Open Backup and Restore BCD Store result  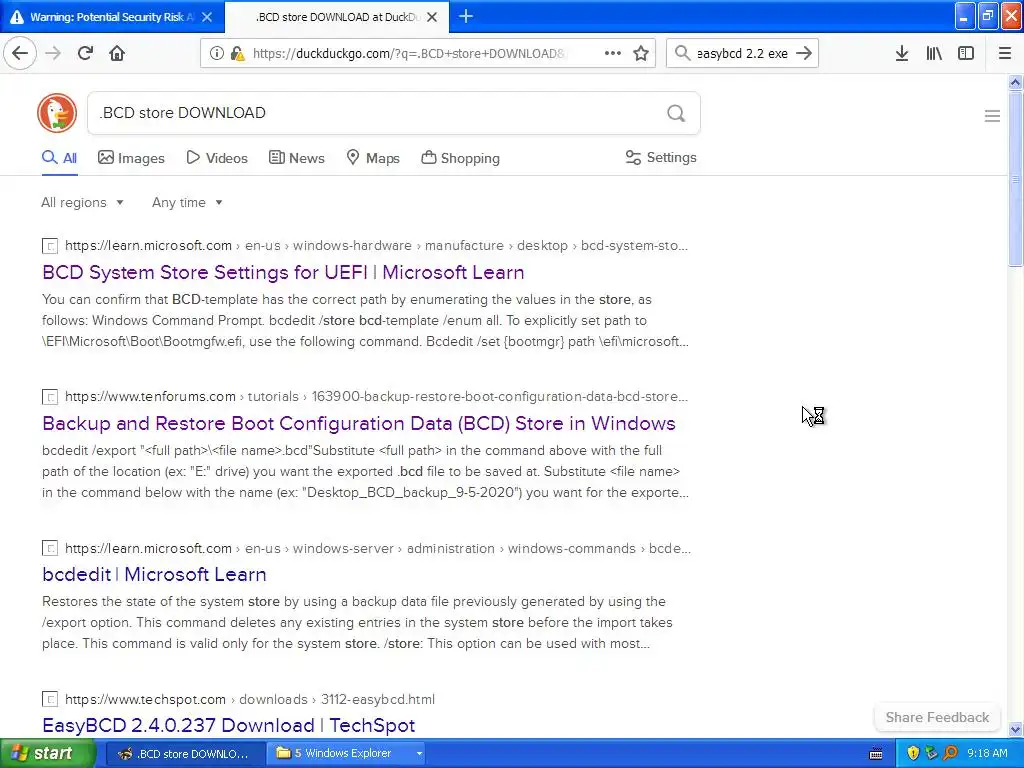[359, 423]
